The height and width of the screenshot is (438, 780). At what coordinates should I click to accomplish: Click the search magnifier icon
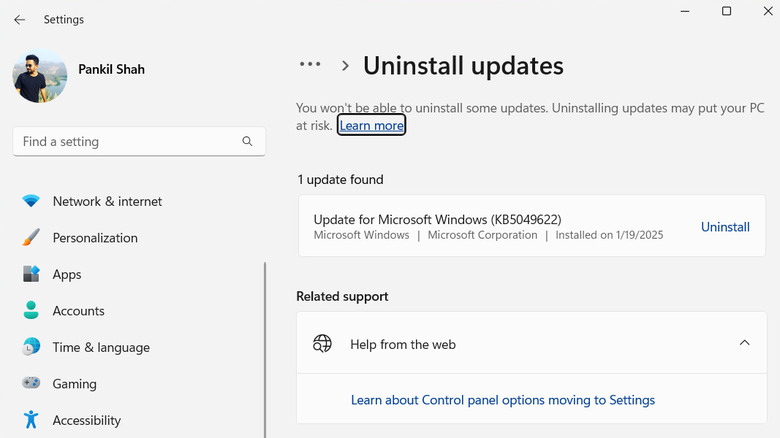point(247,142)
